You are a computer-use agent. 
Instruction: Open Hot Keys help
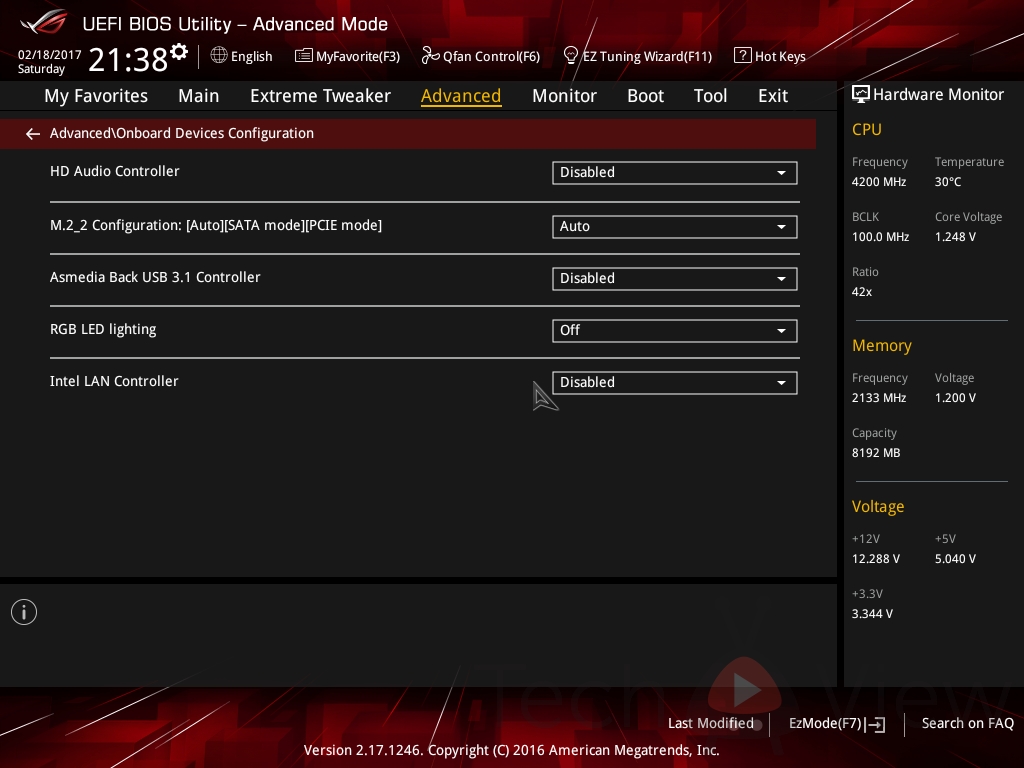click(x=770, y=56)
